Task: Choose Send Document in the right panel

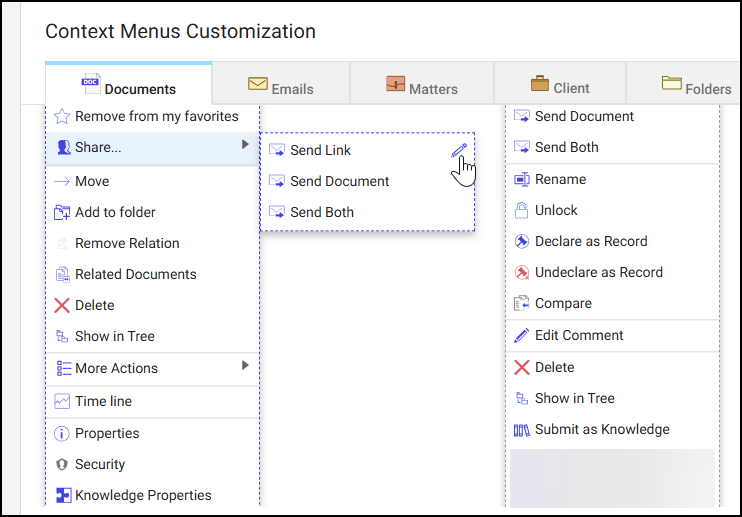Action: 612,116
